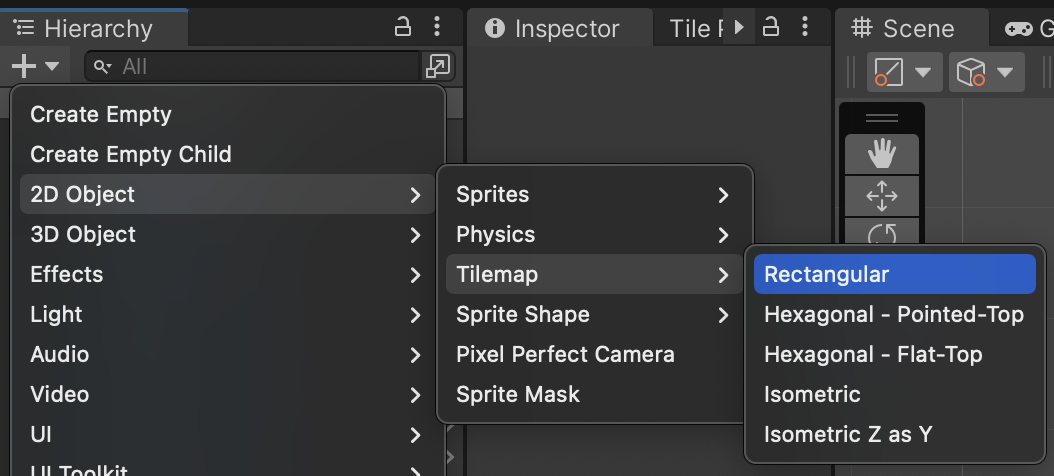Viewport: 1054px width, 476px height.
Task: Select Isometric Z as Y tilemap option
Action: [x=848, y=434]
